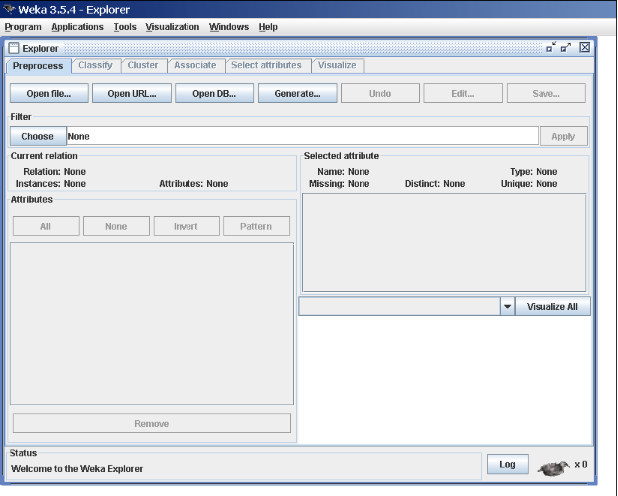Image resolution: width=618 pixels, height=496 pixels.
Task: Open the Windows menu
Action: pyautogui.click(x=229, y=27)
